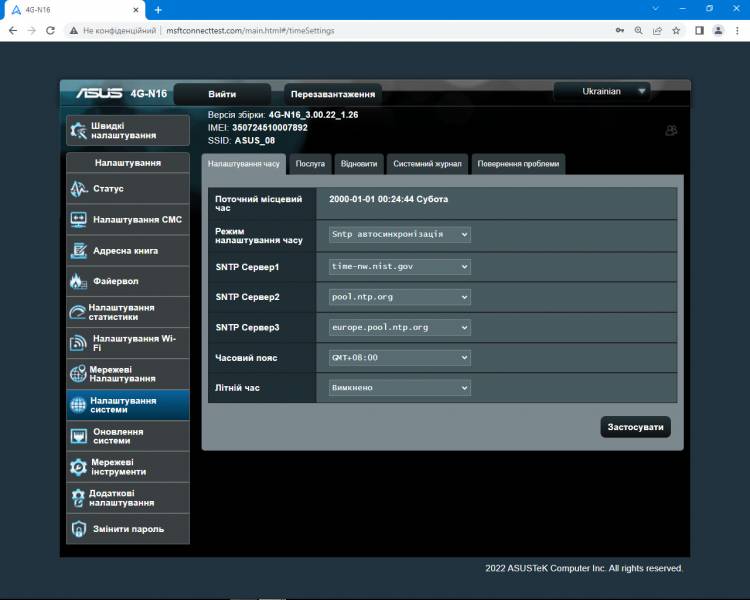Open the Chrome profile avatar
This screenshot has height=600, width=750.
pyautogui.click(x=718, y=31)
